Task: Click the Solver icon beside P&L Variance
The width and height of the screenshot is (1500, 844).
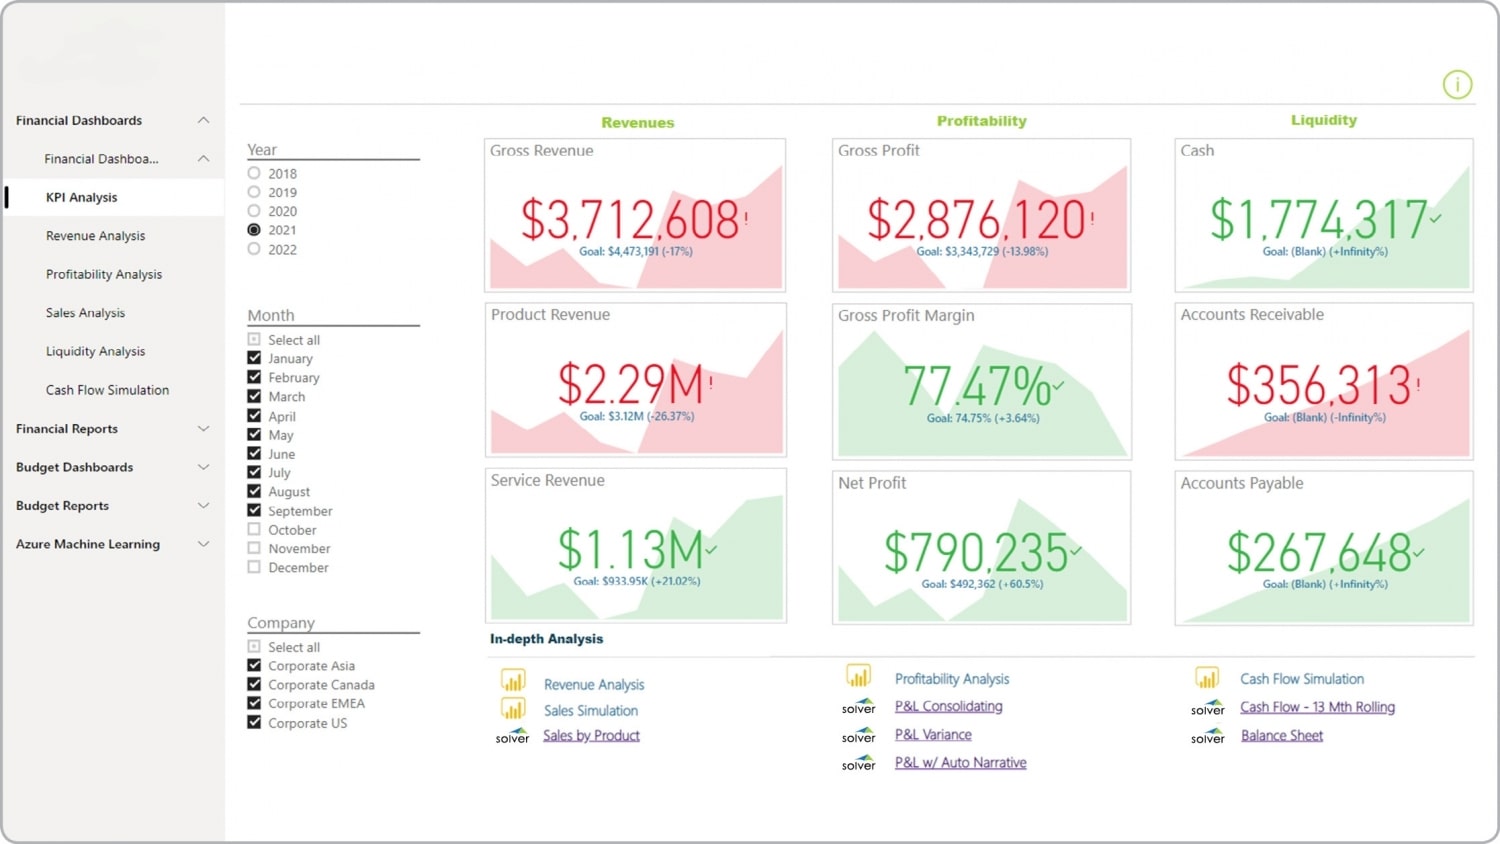Action: tap(858, 735)
